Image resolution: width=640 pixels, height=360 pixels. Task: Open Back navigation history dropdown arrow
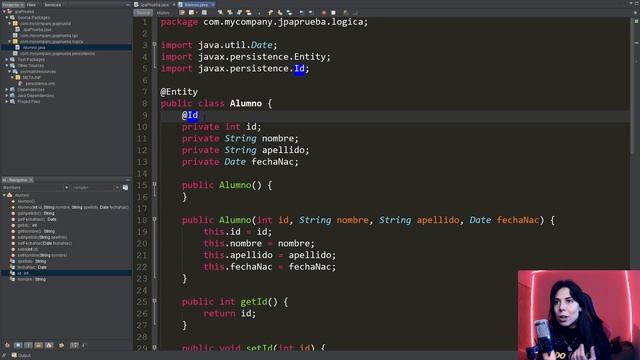click(196, 13)
